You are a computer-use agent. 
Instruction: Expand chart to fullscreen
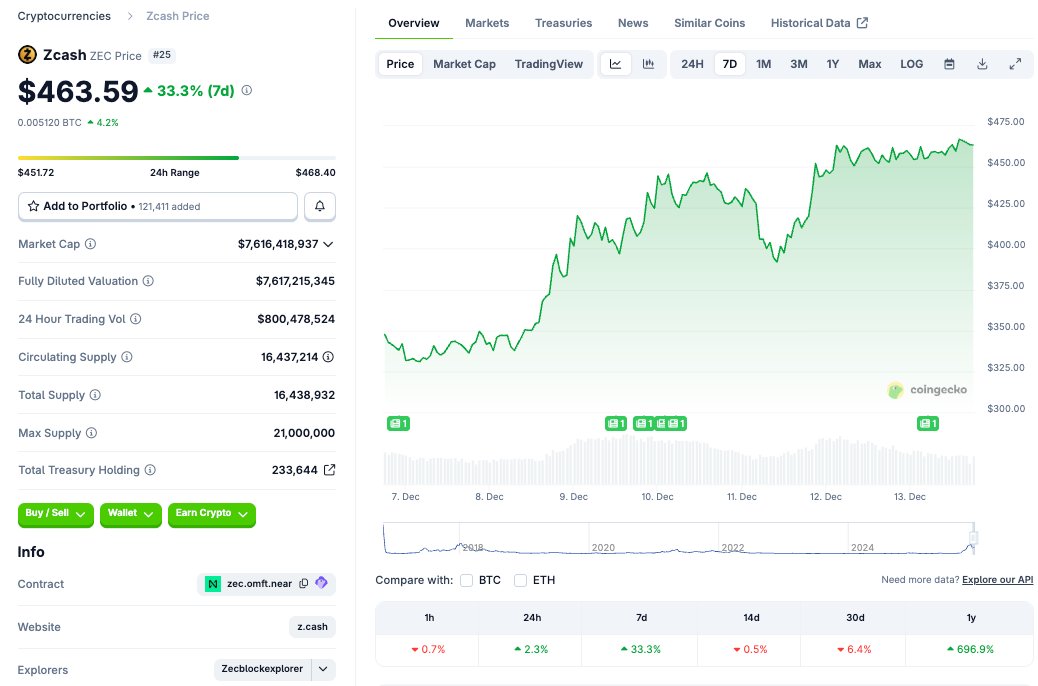point(1015,64)
